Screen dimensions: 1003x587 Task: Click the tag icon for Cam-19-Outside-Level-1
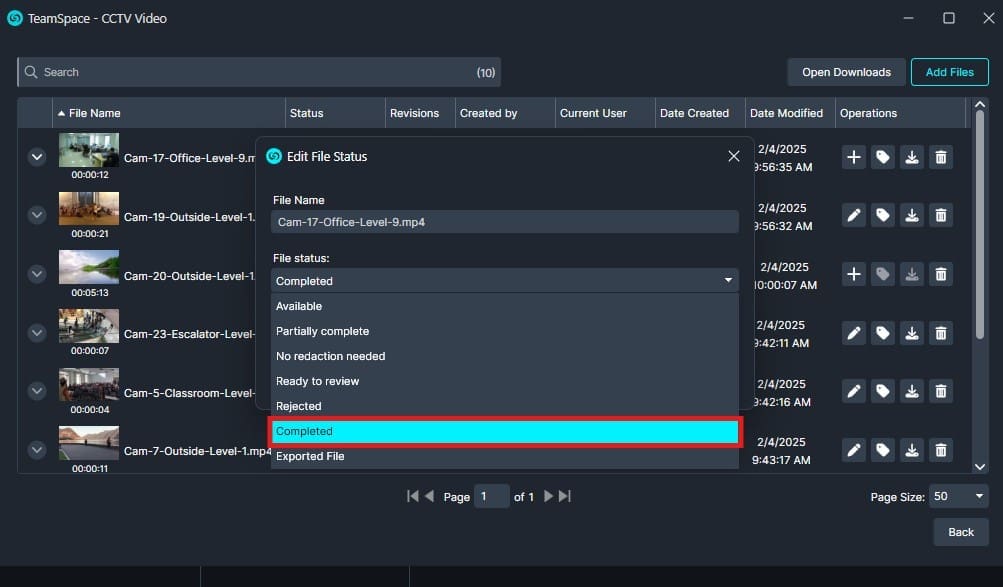click(x=882, y=215)
